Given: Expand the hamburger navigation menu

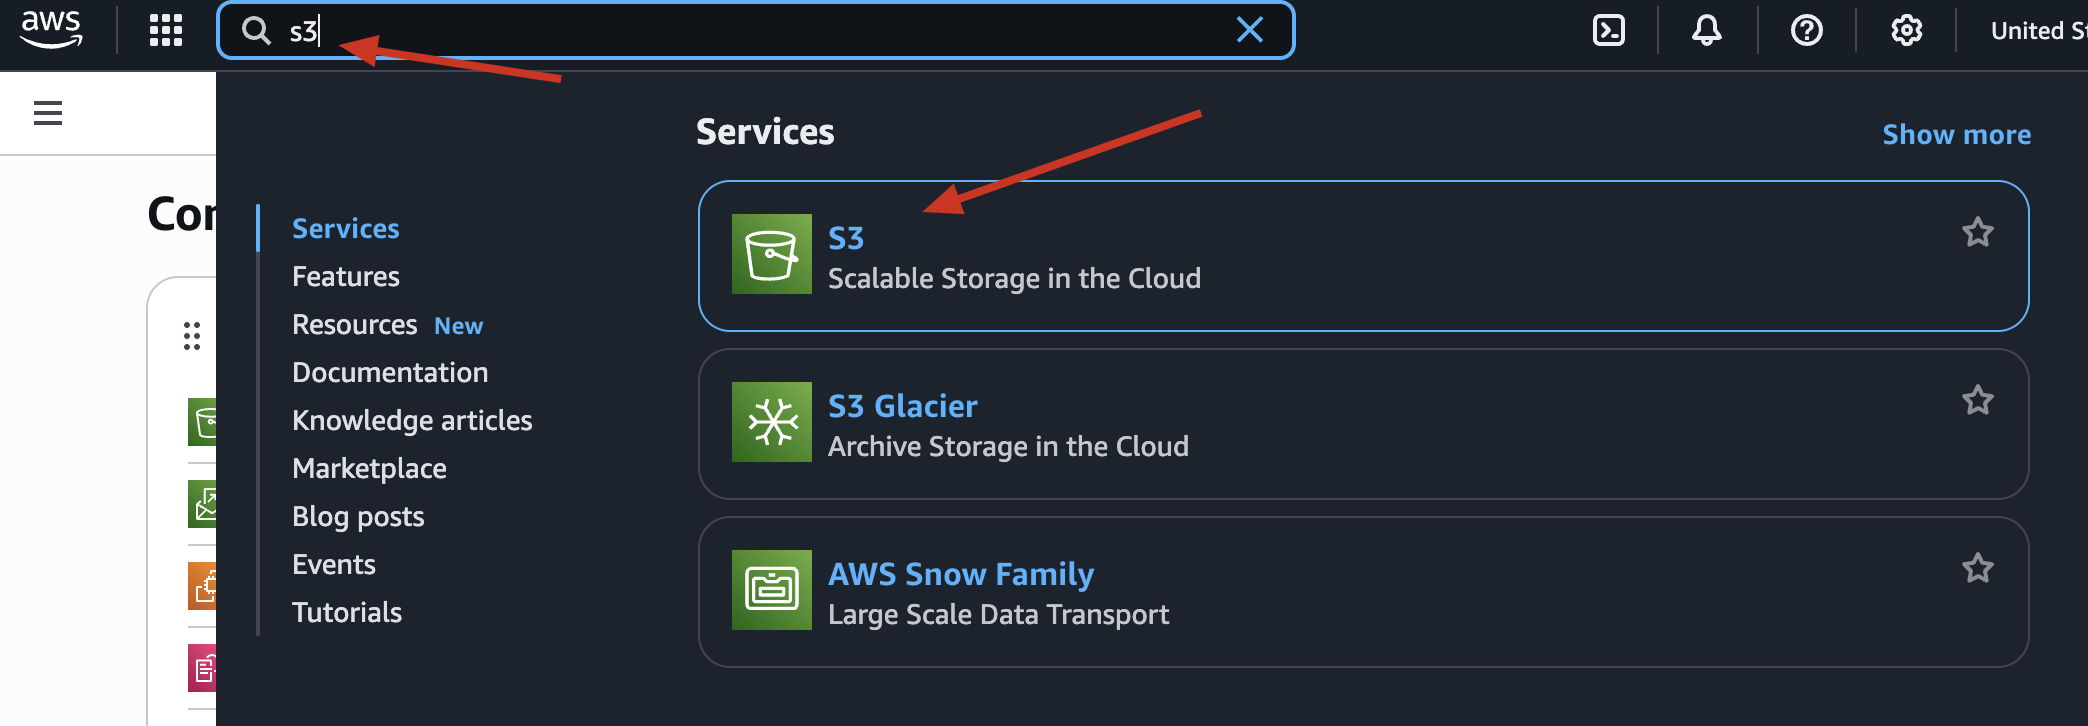Looking at the screenshot, I should click(48, 113).
